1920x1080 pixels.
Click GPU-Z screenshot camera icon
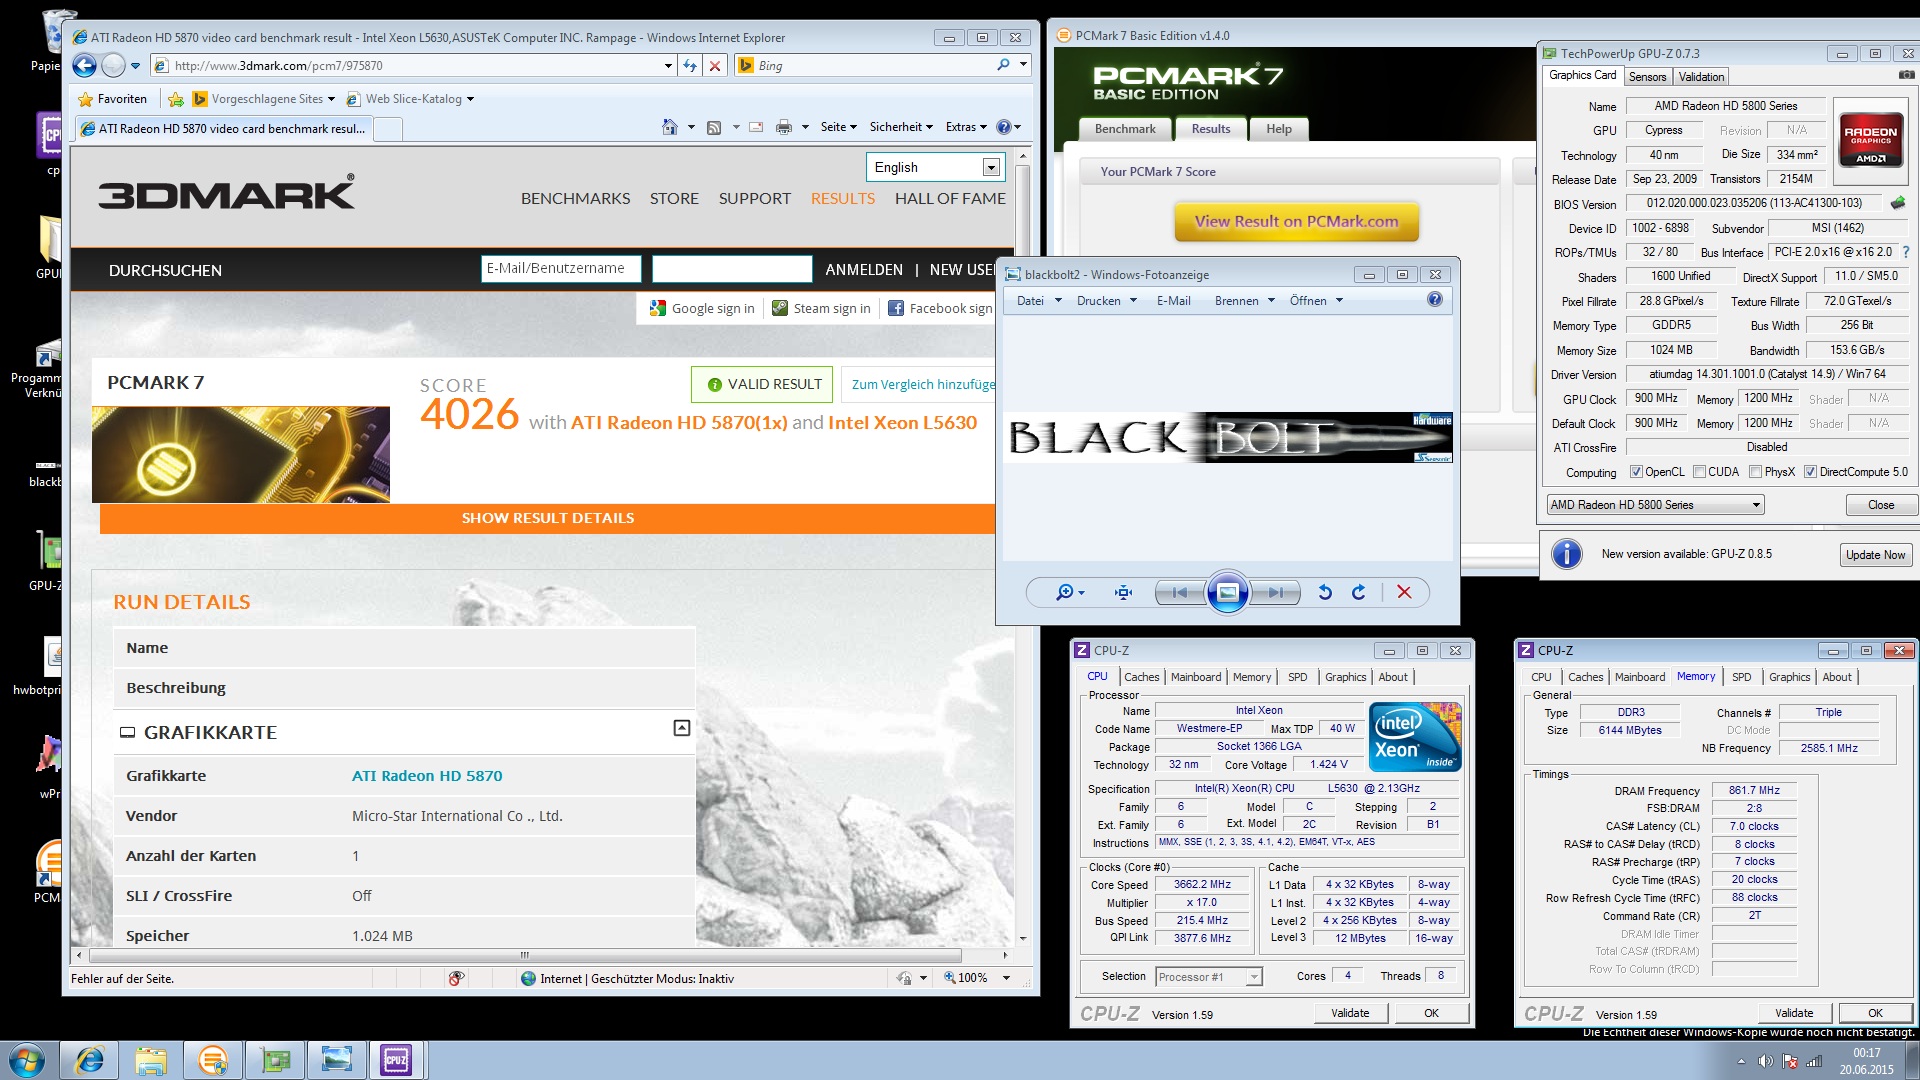coord(1906,75)
